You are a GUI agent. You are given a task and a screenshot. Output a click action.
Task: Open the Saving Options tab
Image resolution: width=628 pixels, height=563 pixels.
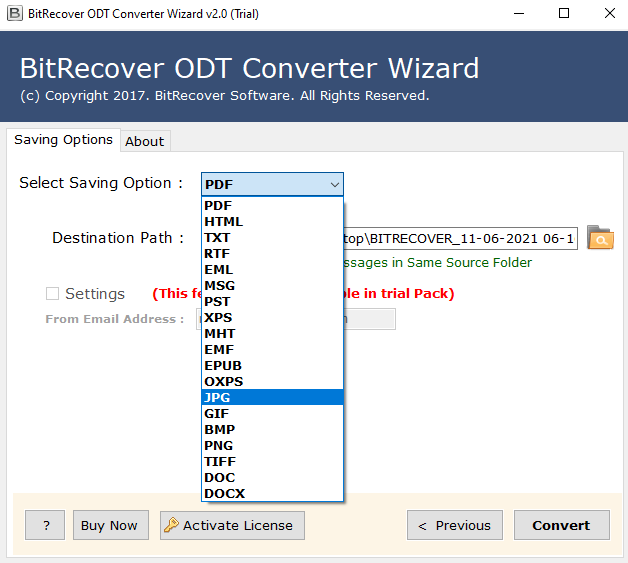[63, 140]
